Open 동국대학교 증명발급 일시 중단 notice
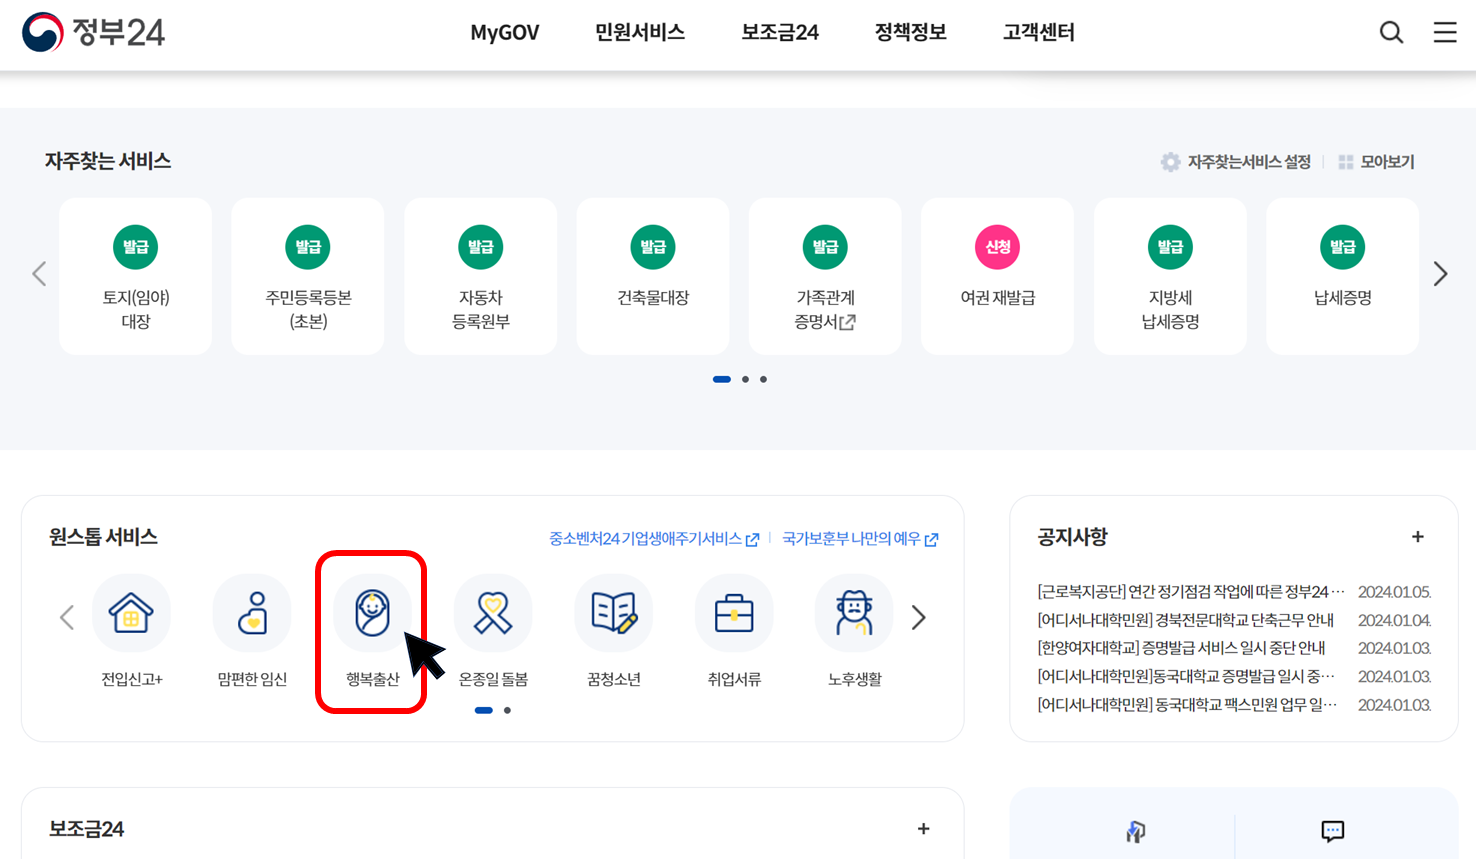 coord(1186,677)
